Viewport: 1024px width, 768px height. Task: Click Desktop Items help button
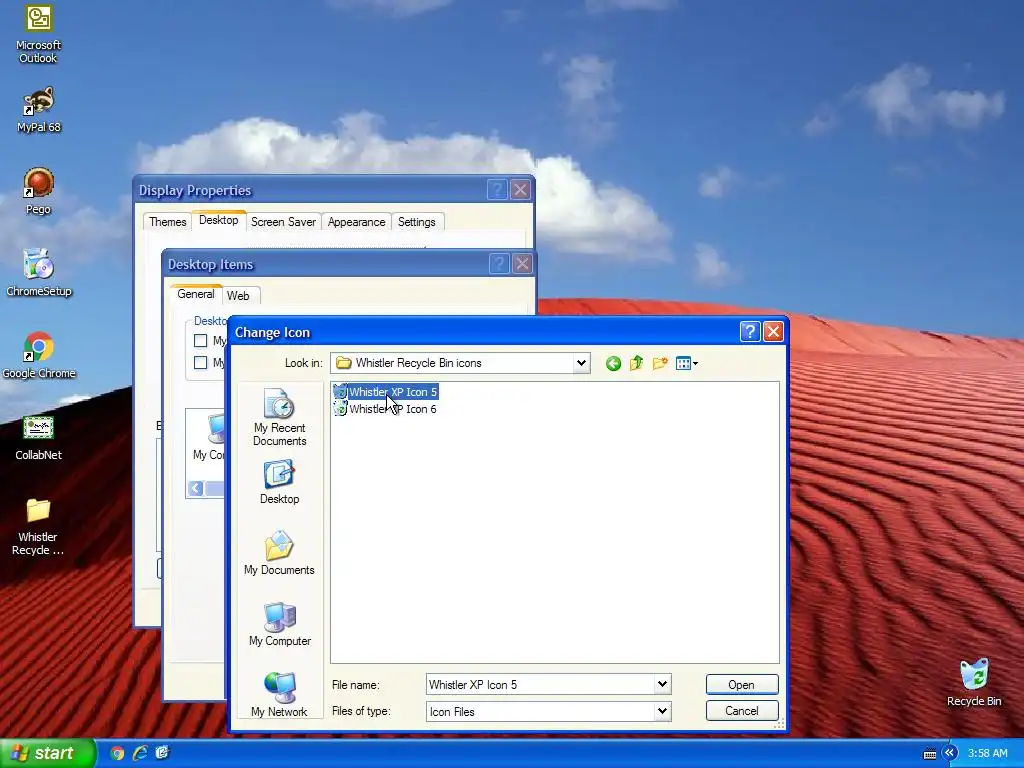499,264
